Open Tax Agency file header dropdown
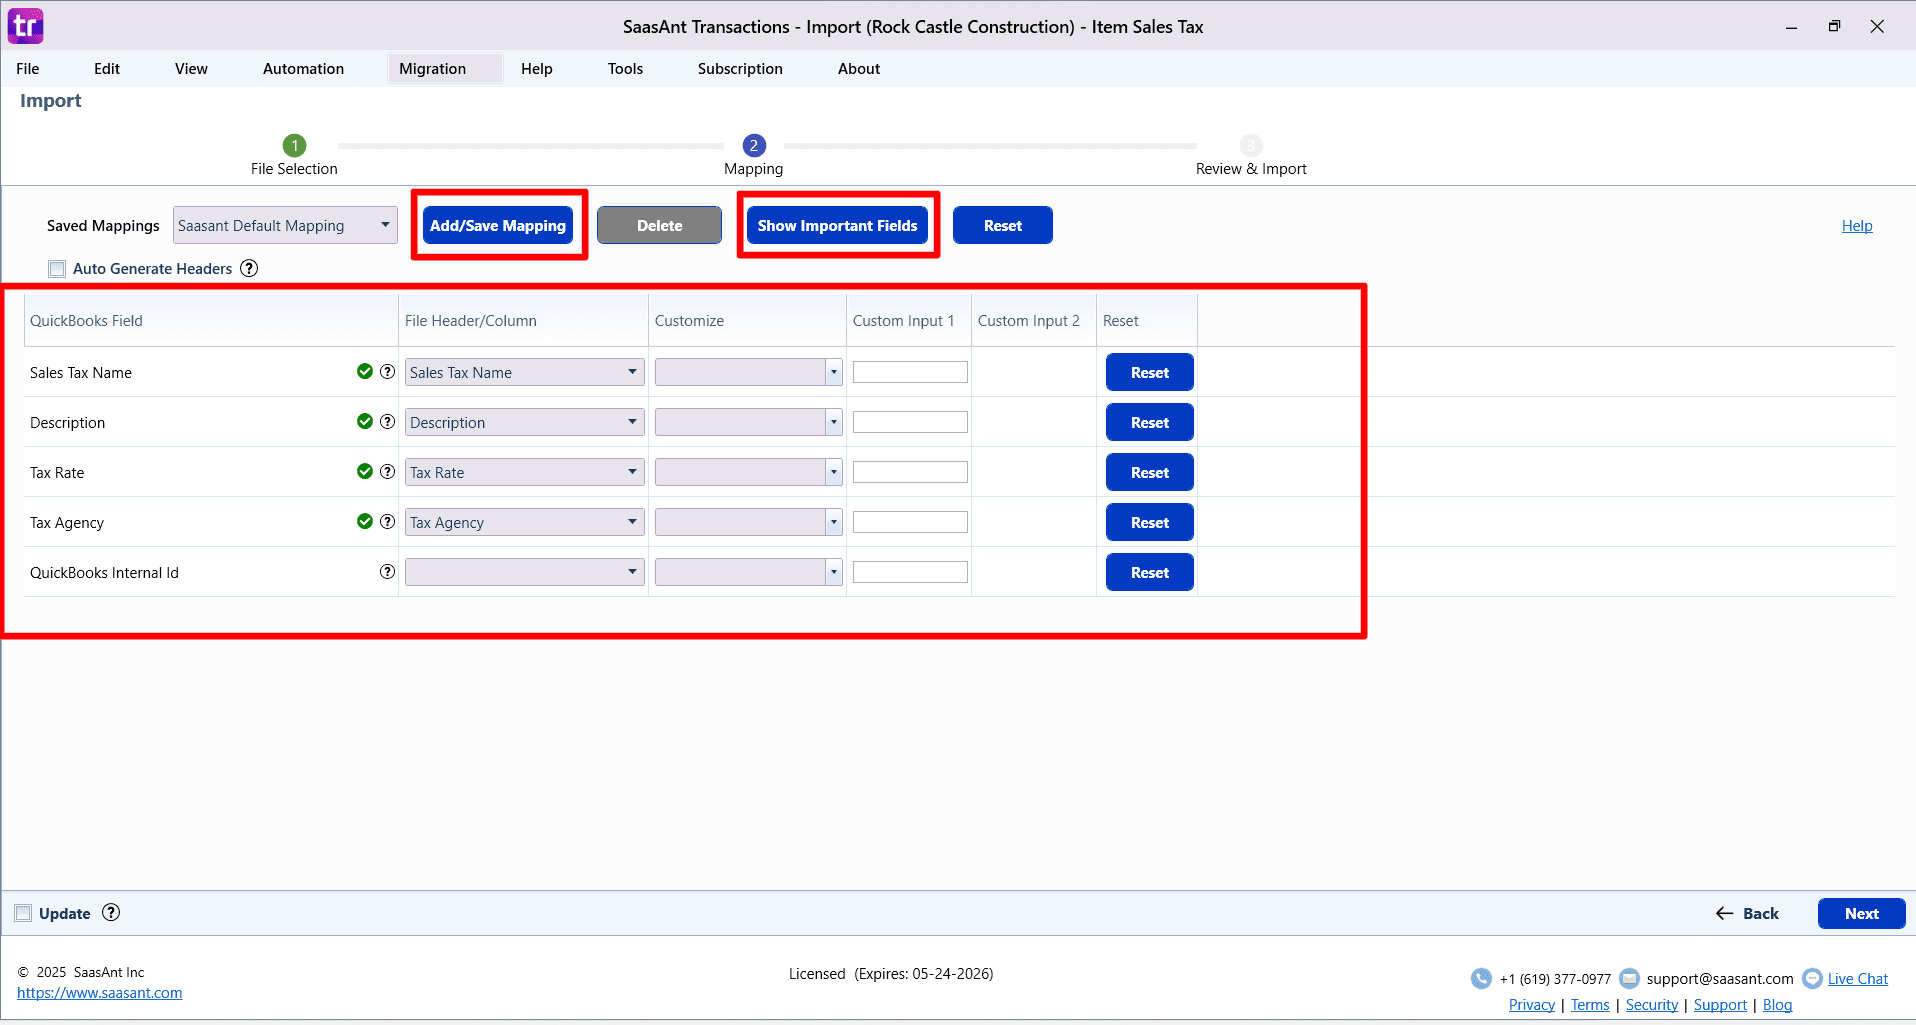The height and width of the screenshot is (1025, 1916). pyautogui.click(x=524, y=522)
